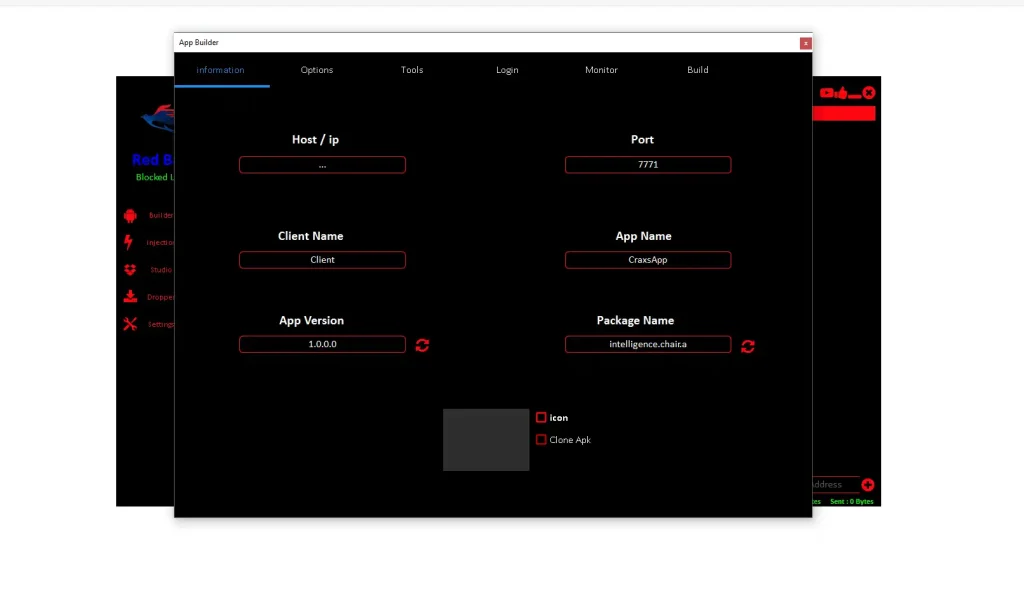This screenshot has height=589, width=1024.
Task: Switch to the Build tab
Action: 697,70
